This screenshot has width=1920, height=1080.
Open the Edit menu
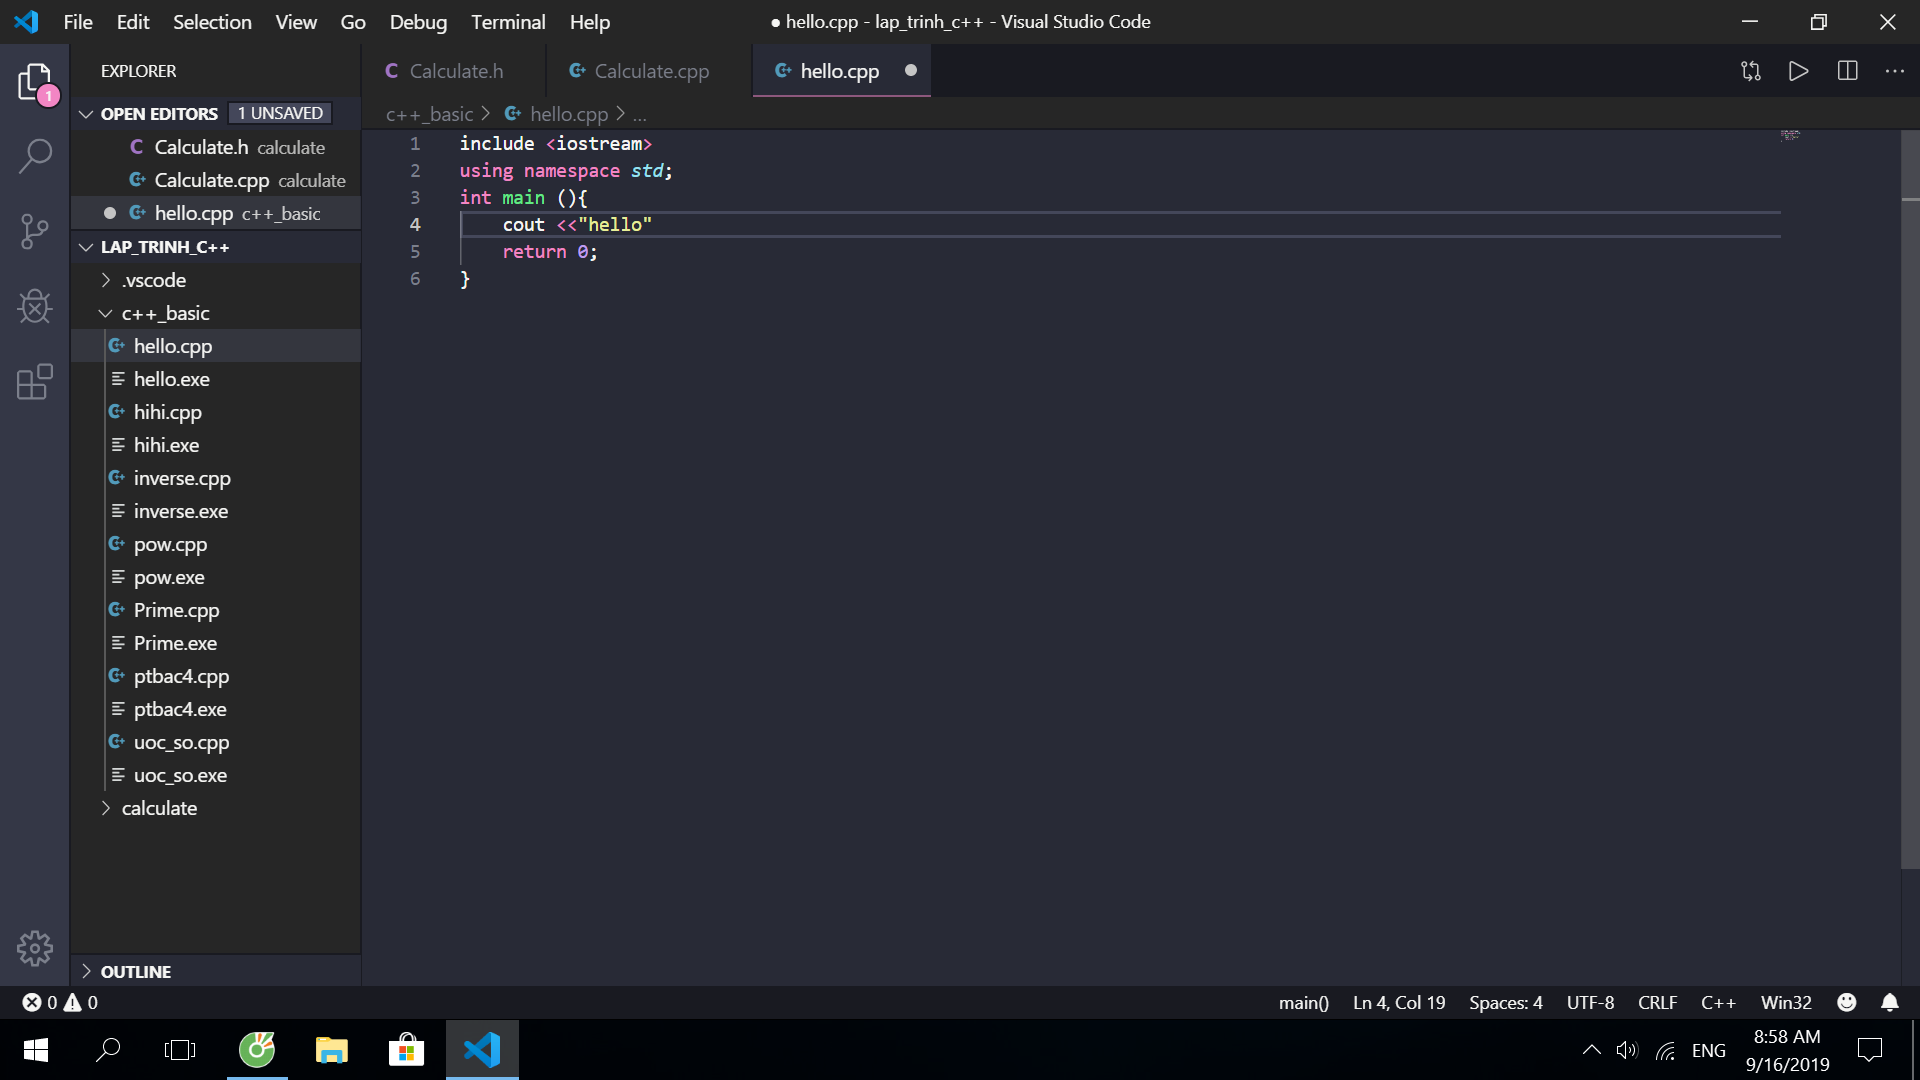[x=132, y=22]
